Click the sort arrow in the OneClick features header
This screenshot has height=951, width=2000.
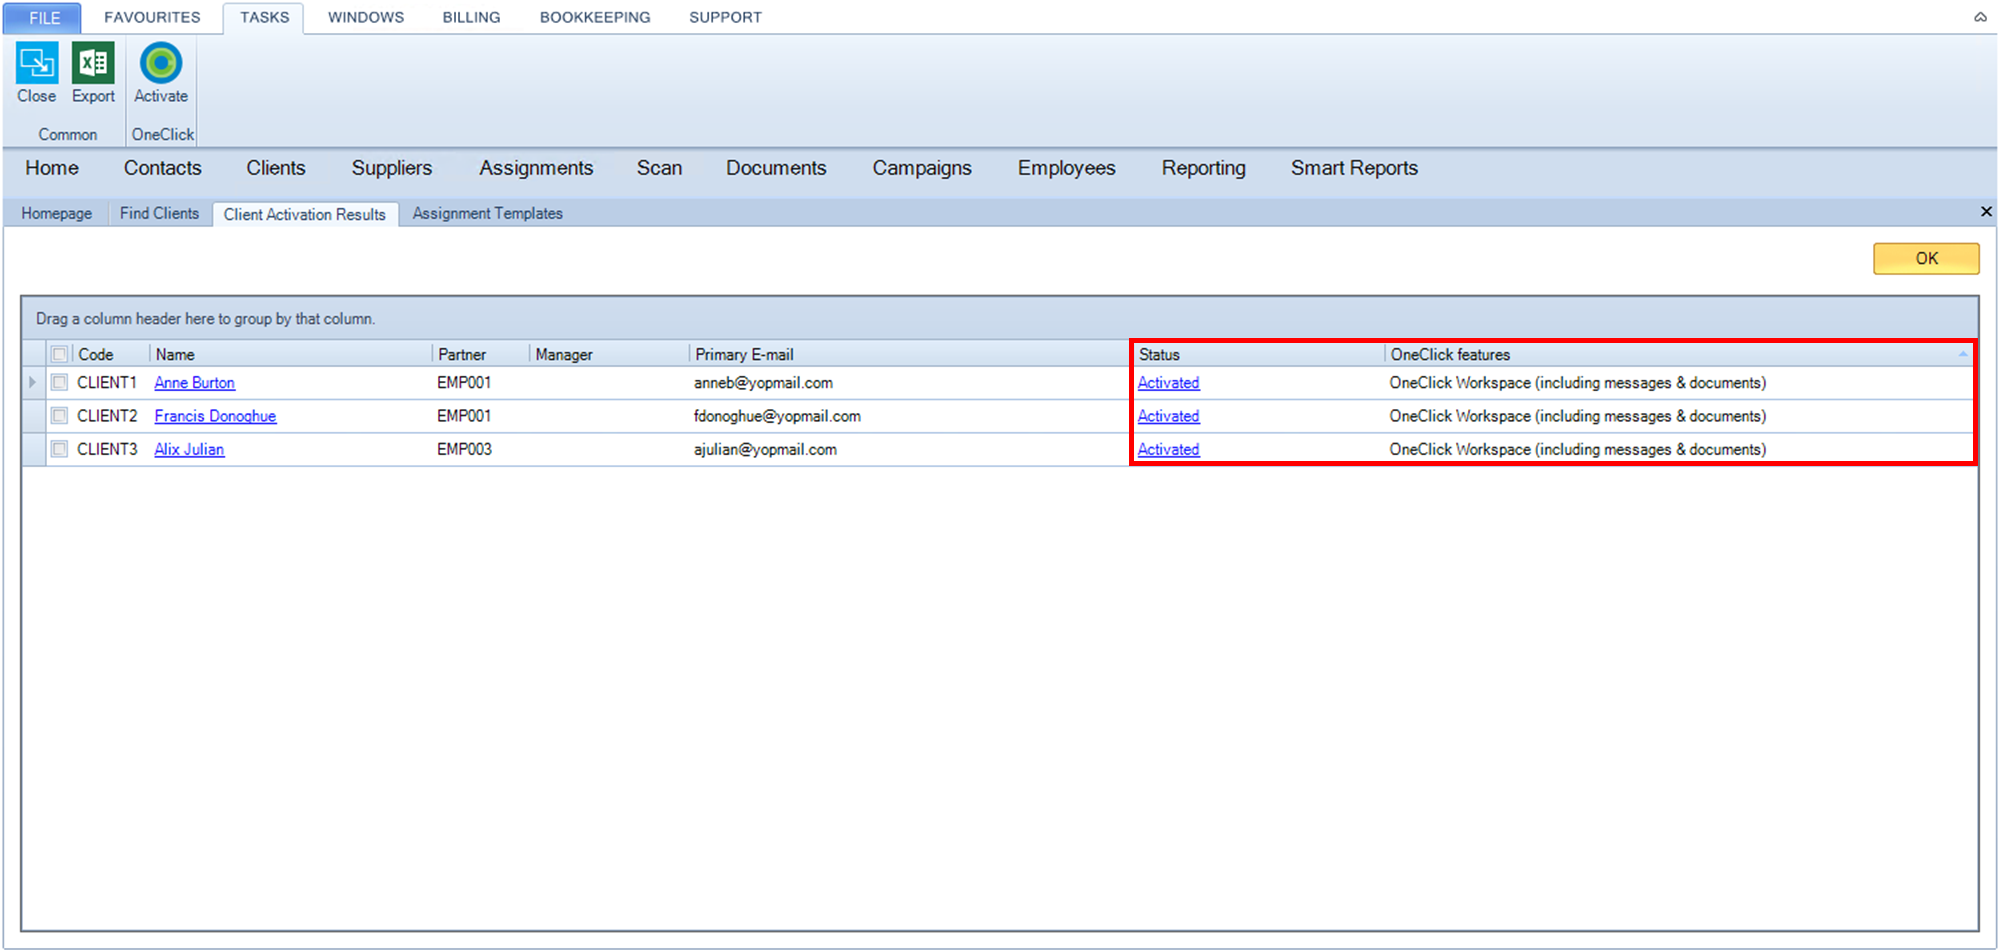pyautogui.click(x=1962, y=354)
